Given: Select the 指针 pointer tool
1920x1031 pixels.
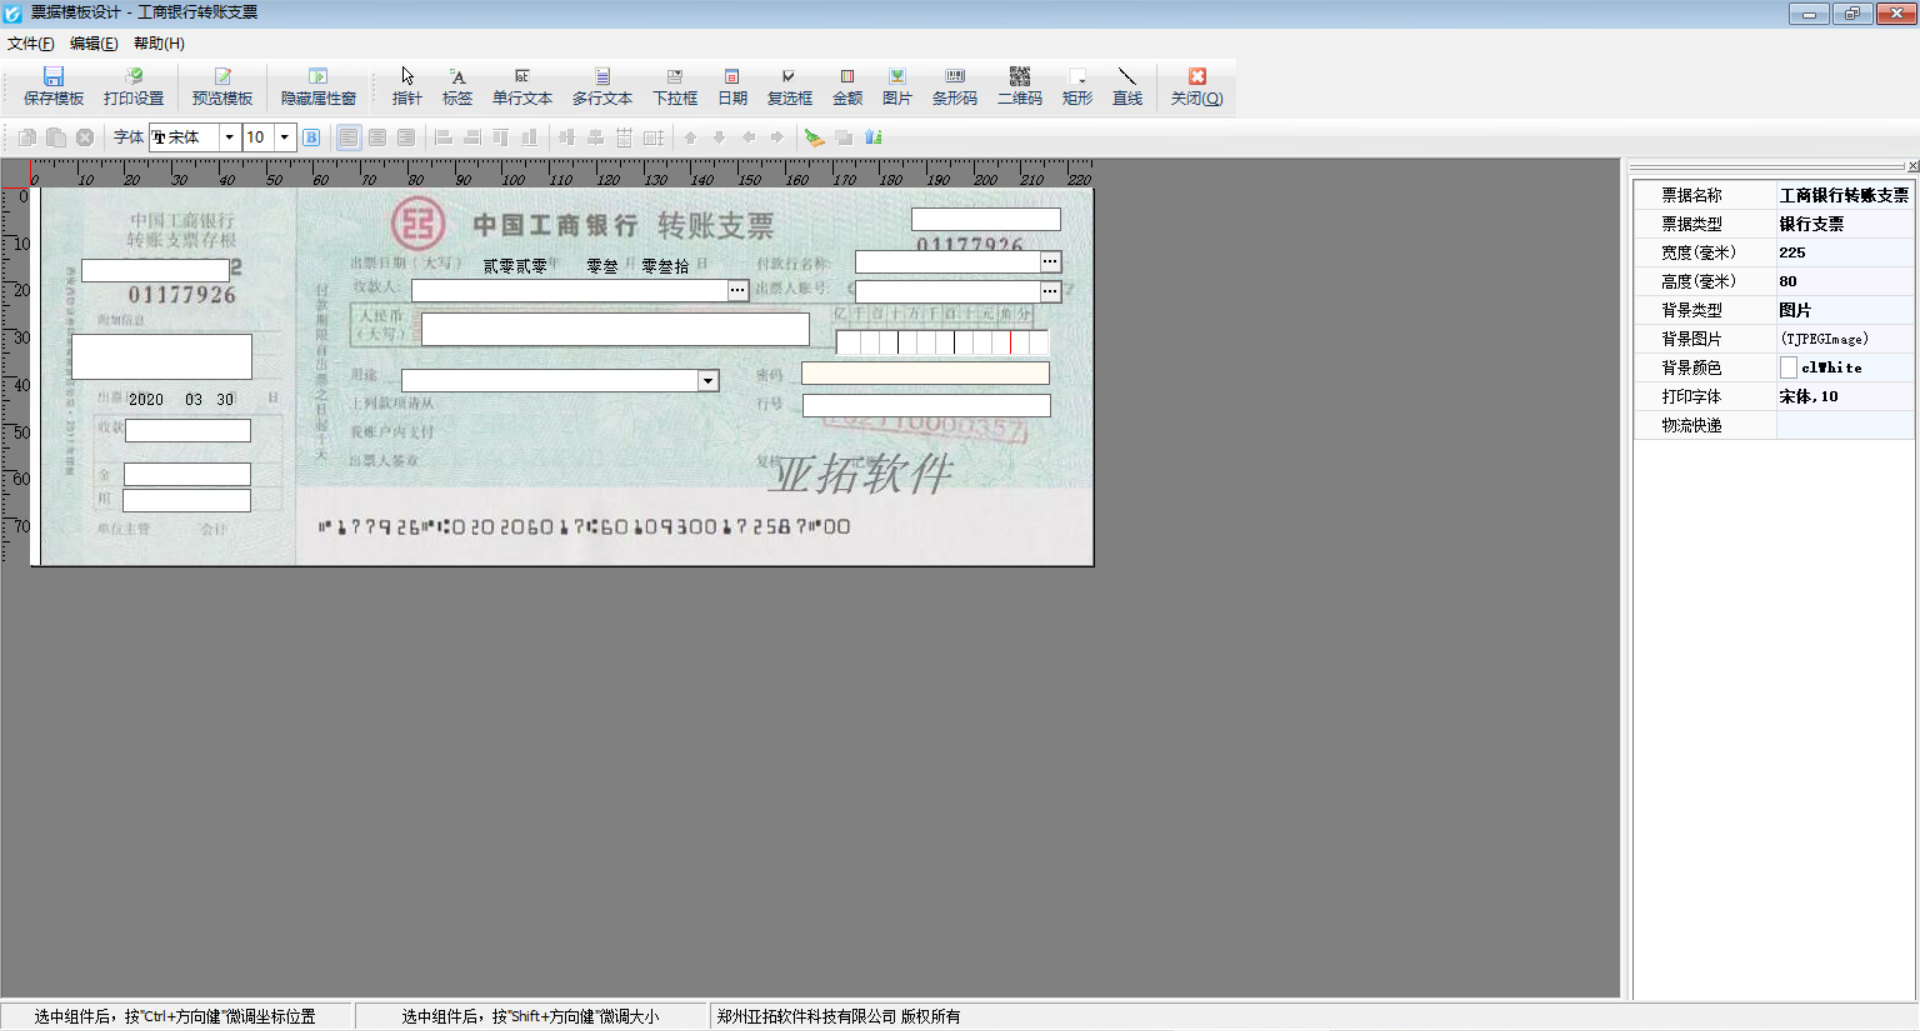Looking at the screenshot, I should click(407, 86).
